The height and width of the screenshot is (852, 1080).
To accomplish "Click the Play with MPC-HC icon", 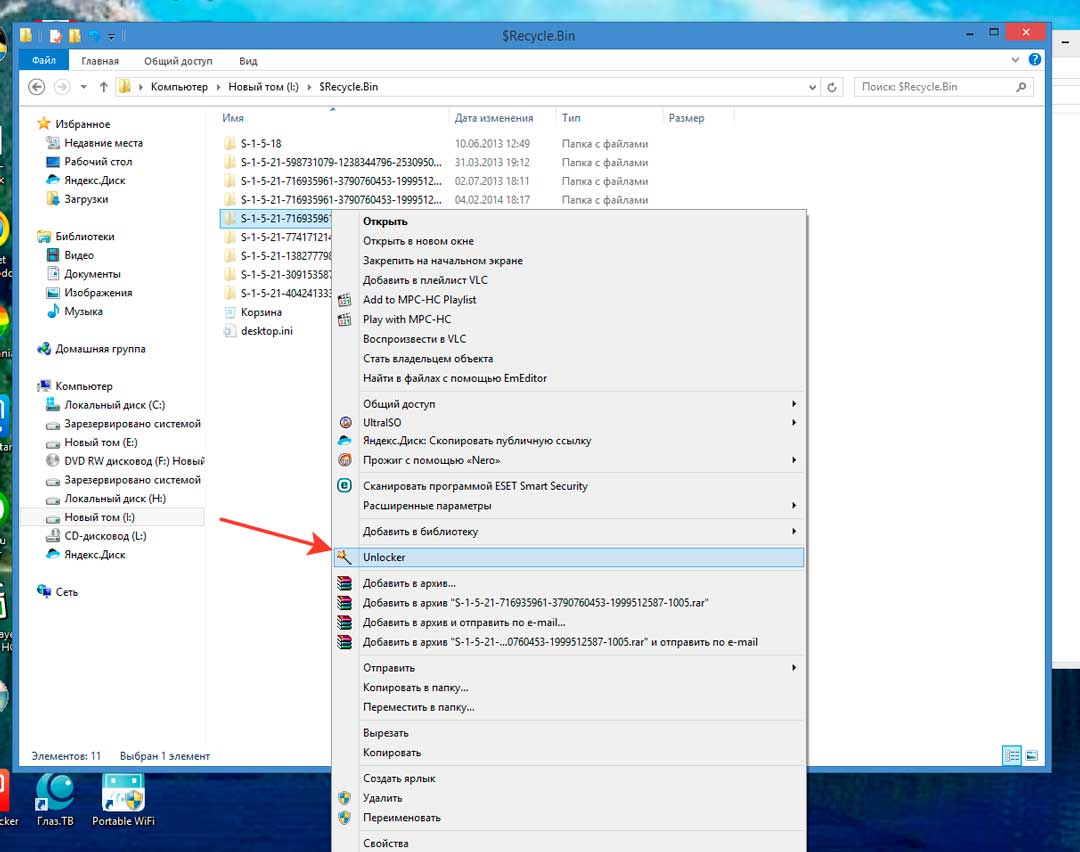I will click(344, 319).
